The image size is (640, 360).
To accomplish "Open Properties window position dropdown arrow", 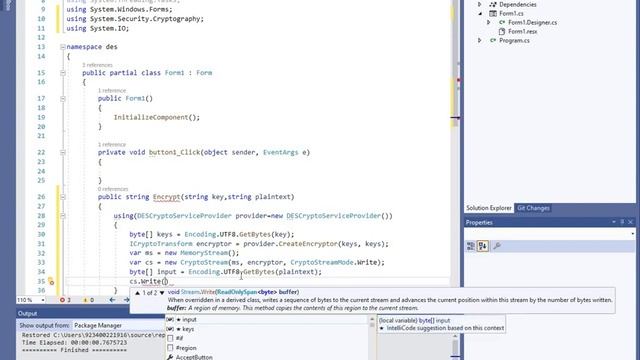I will [x=613, y=222].
